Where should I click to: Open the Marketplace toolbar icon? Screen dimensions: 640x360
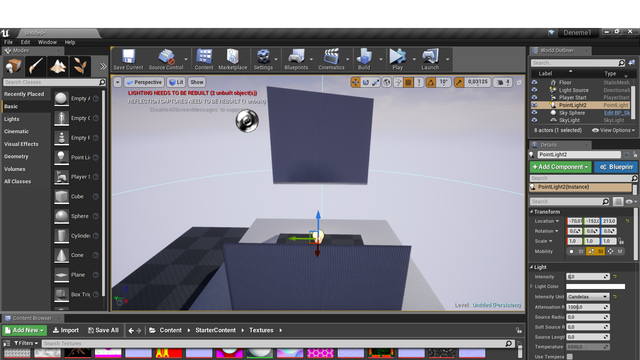[x=233, y=60]
